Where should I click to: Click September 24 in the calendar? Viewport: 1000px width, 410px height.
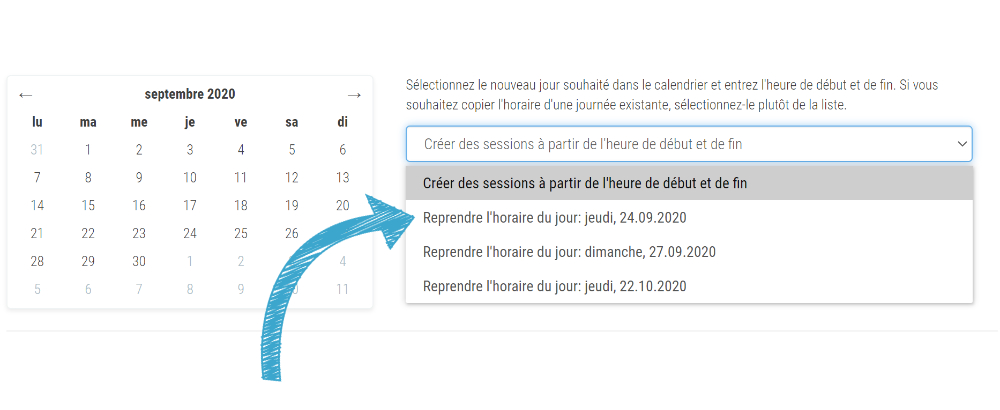190,234
